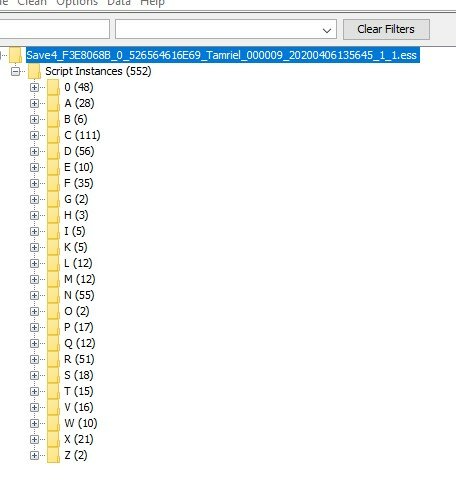The height and width of the screenshot is (487, 456).
Task: Select the R (51) tree row label
Action: 79,359
